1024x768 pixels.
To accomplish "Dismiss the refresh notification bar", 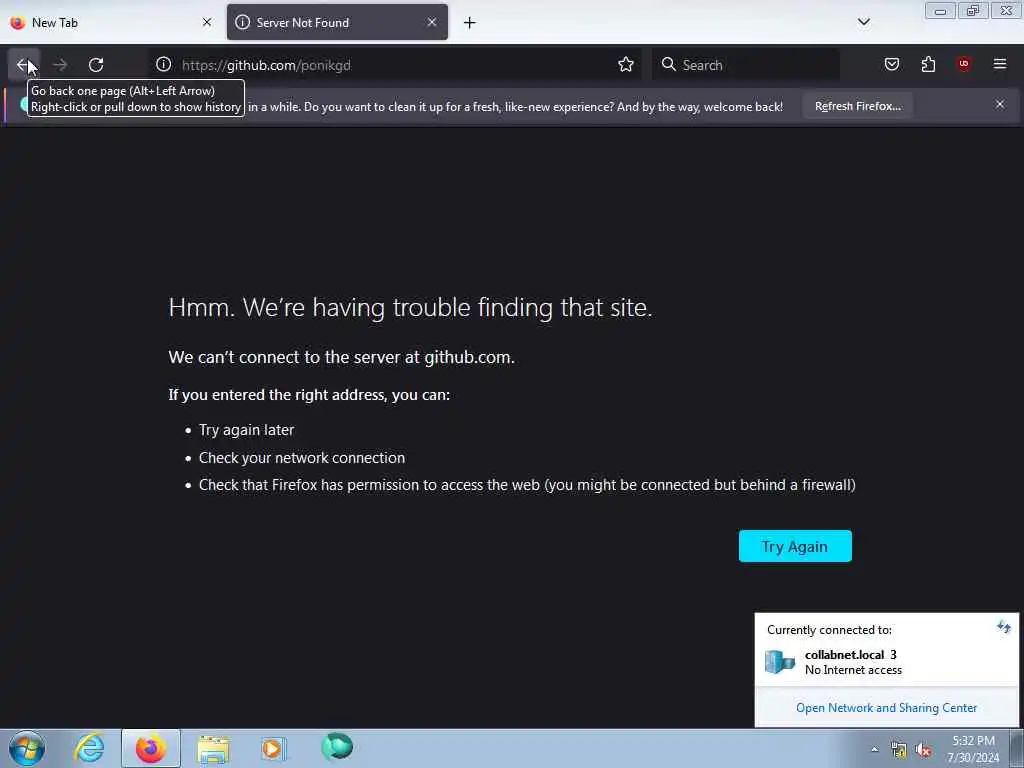I will 1000,104.
